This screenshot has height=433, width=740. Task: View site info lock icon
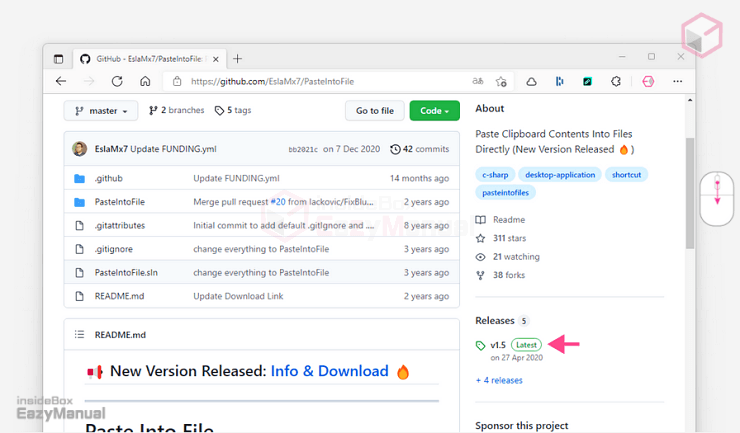tap(177, 81)
